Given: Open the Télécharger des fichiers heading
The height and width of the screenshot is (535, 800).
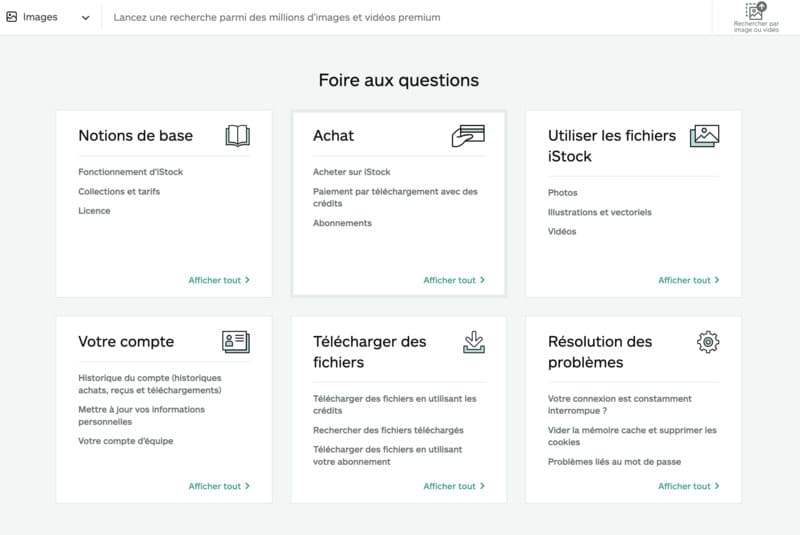Looking at the screenshot, I should (369, 352).
